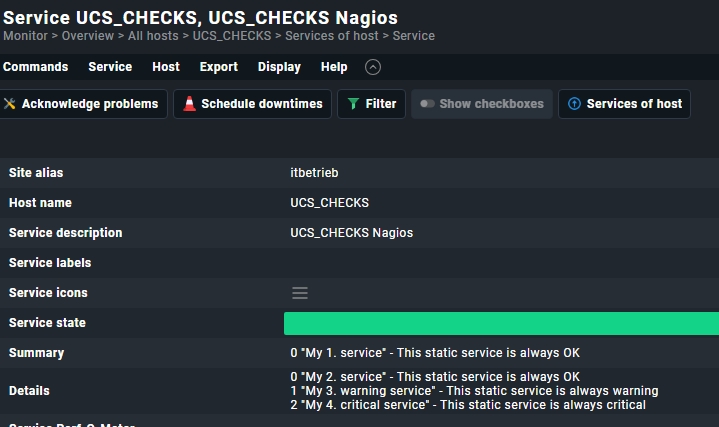
Task: Click the green Filter funnel icon
Action: pos(353,104)
